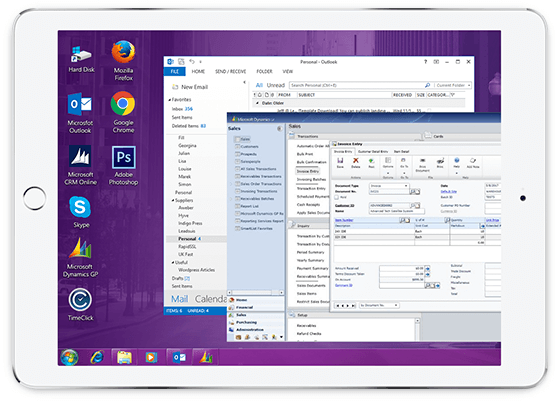Image resolution: width=559 pixels, height=402 pixels.
Task: Collapse the Favorites group in Outlook
Action: point(170,100)
